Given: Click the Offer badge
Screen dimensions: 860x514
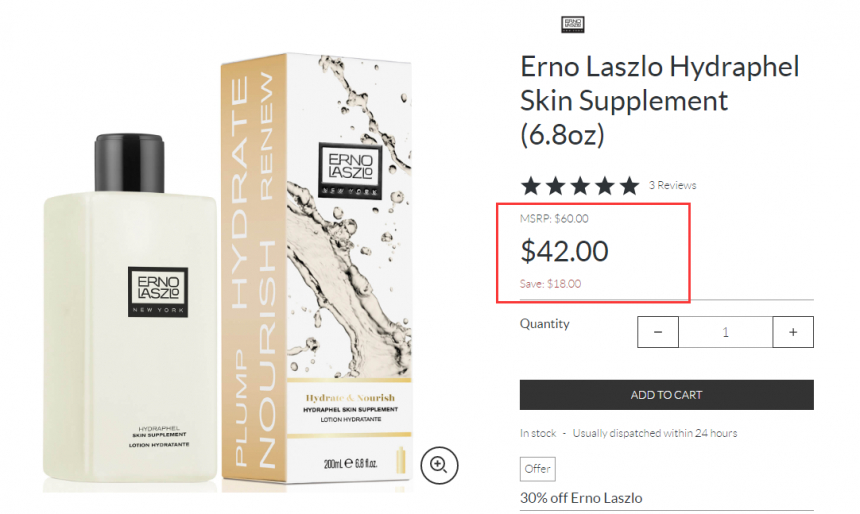Looking at the screenshot, I should pyautogui.click(x=538, y=469).
